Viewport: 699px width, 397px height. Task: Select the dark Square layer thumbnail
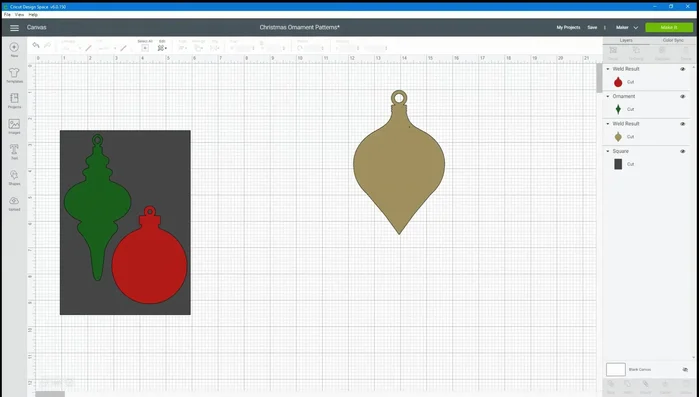[x=618, y=164]
